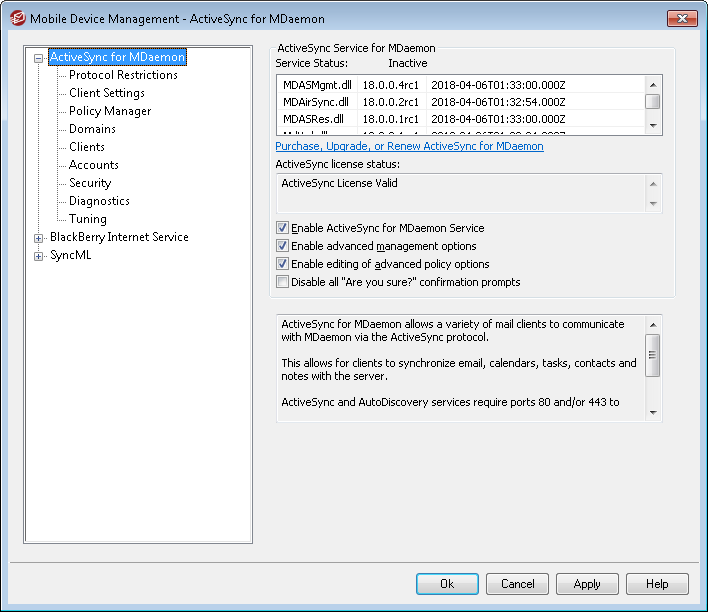Expand the SyncML tree node
This screenshot has width=708, height=612.
(x=39, y=256)
